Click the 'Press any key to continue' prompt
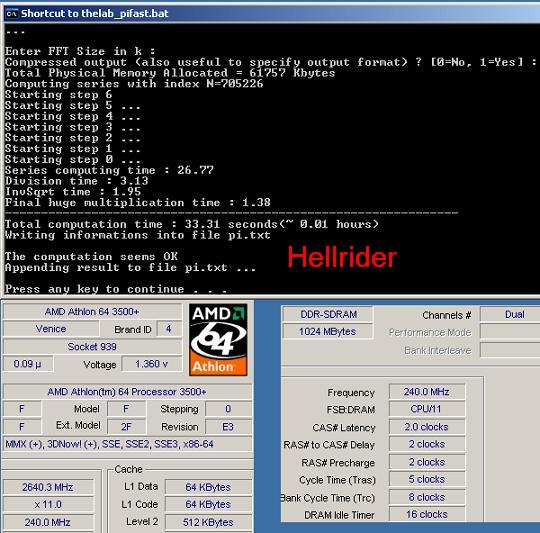 116,289
